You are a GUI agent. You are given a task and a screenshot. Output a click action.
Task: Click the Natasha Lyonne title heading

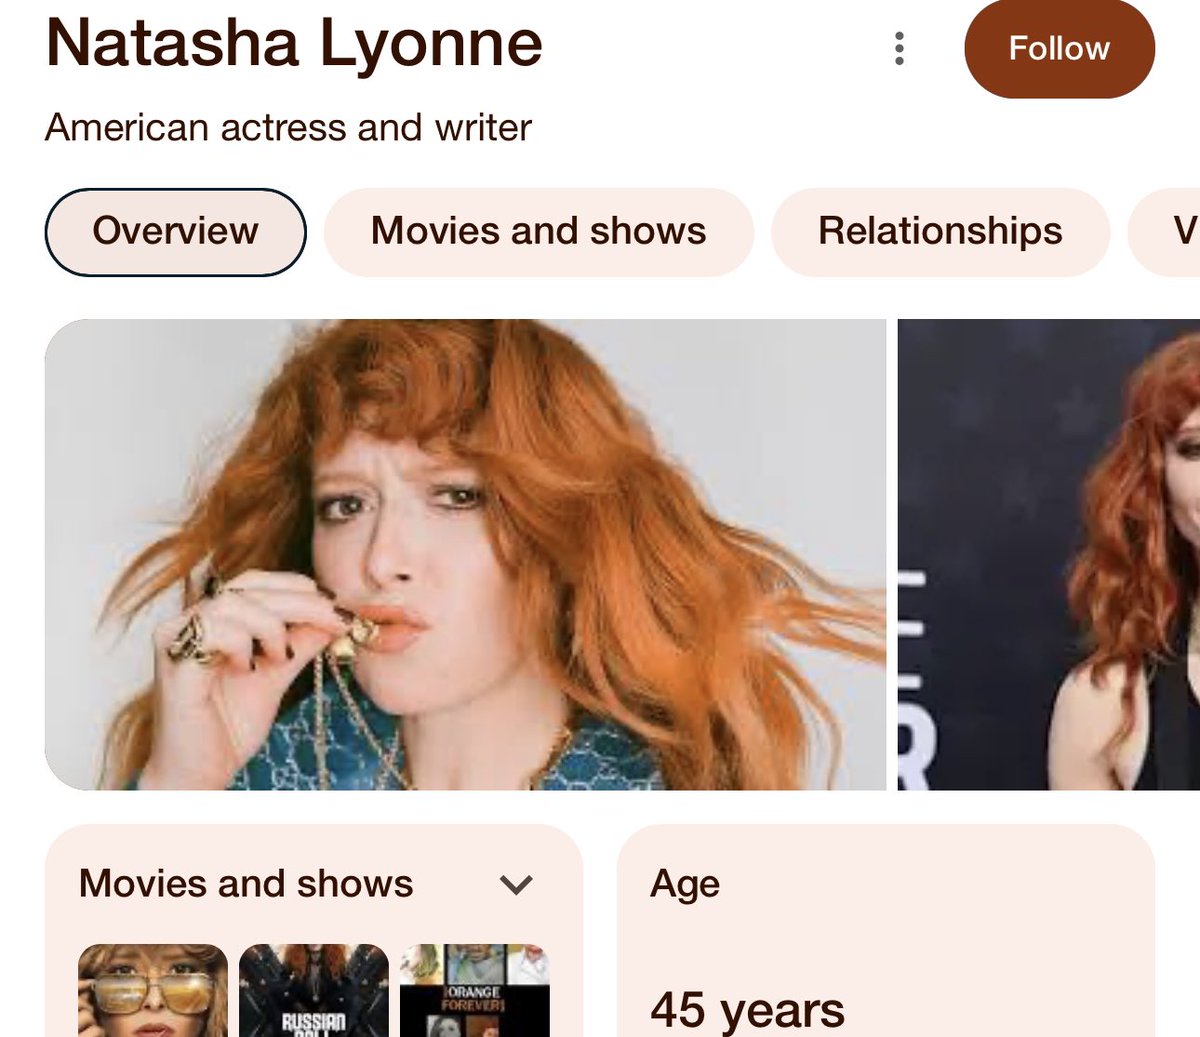294,43
